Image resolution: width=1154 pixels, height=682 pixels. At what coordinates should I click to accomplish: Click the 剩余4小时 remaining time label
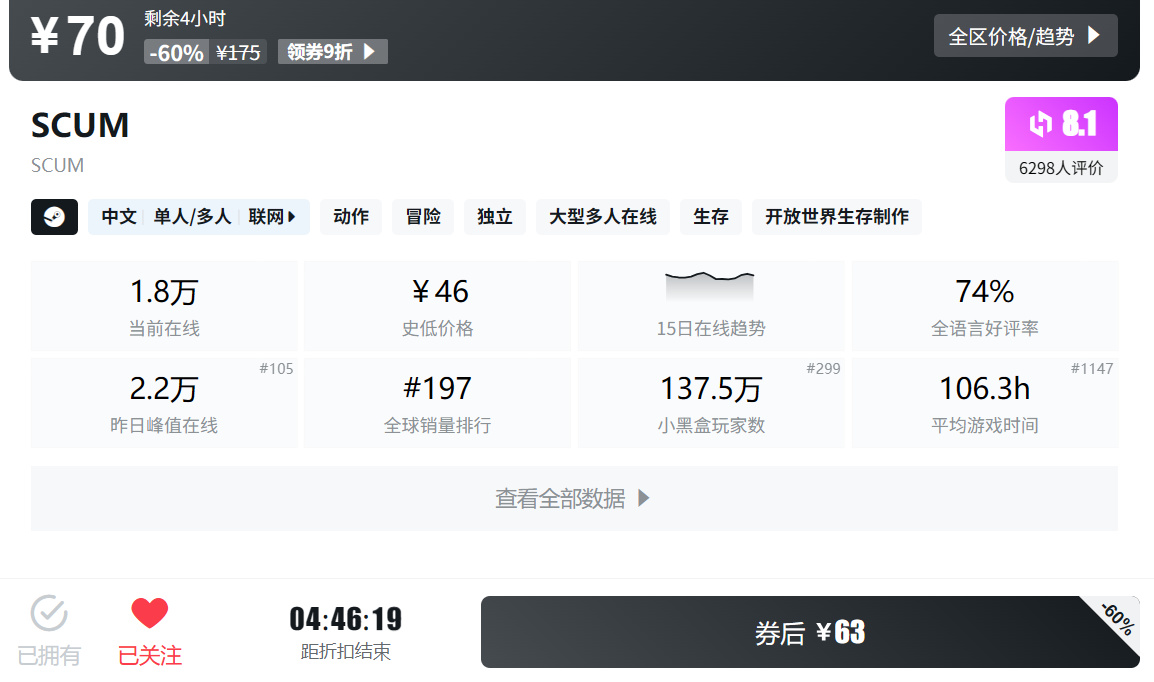[x=185, y=18]
